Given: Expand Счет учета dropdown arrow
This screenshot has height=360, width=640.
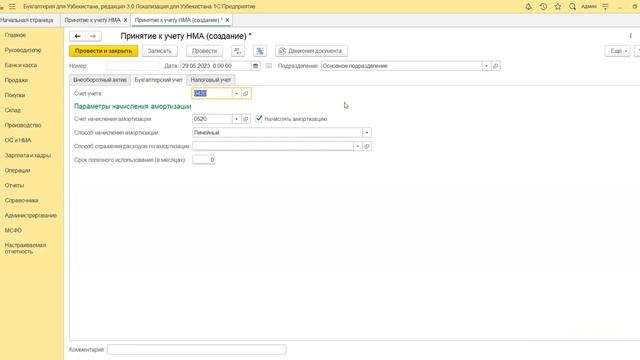Looking at the screenshot, I should point(236,93).
